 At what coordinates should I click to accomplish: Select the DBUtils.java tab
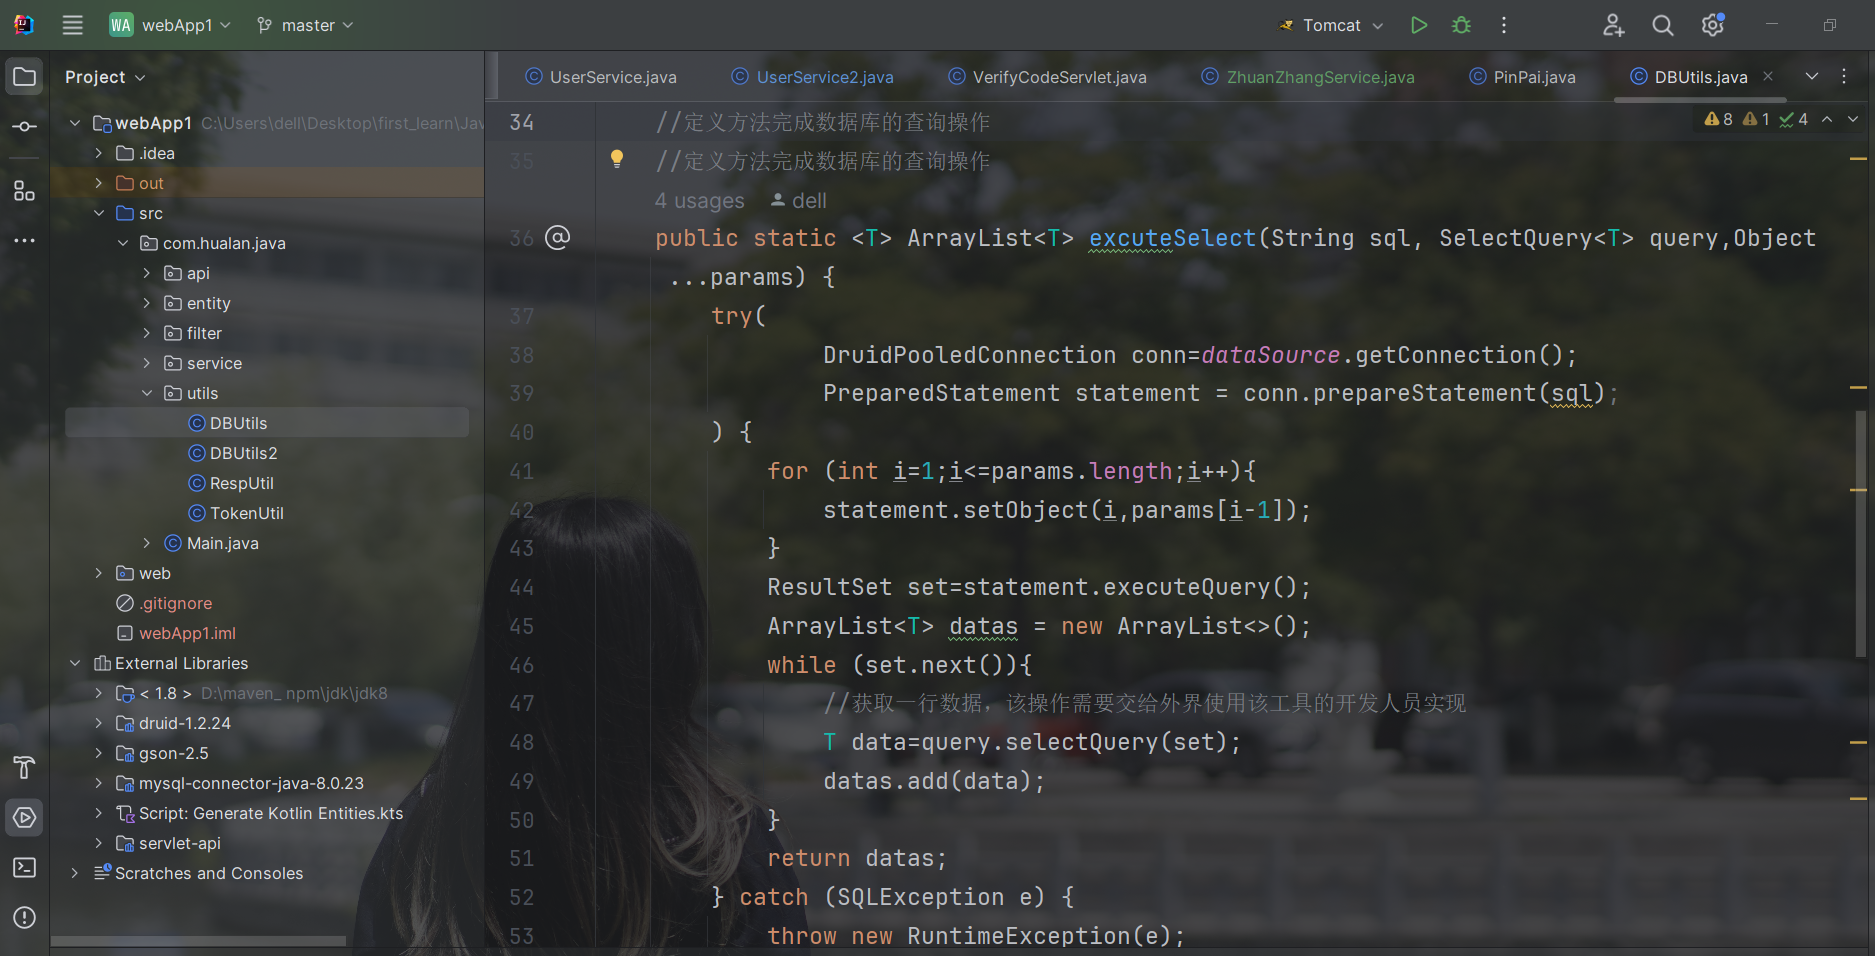[1700, 77]
